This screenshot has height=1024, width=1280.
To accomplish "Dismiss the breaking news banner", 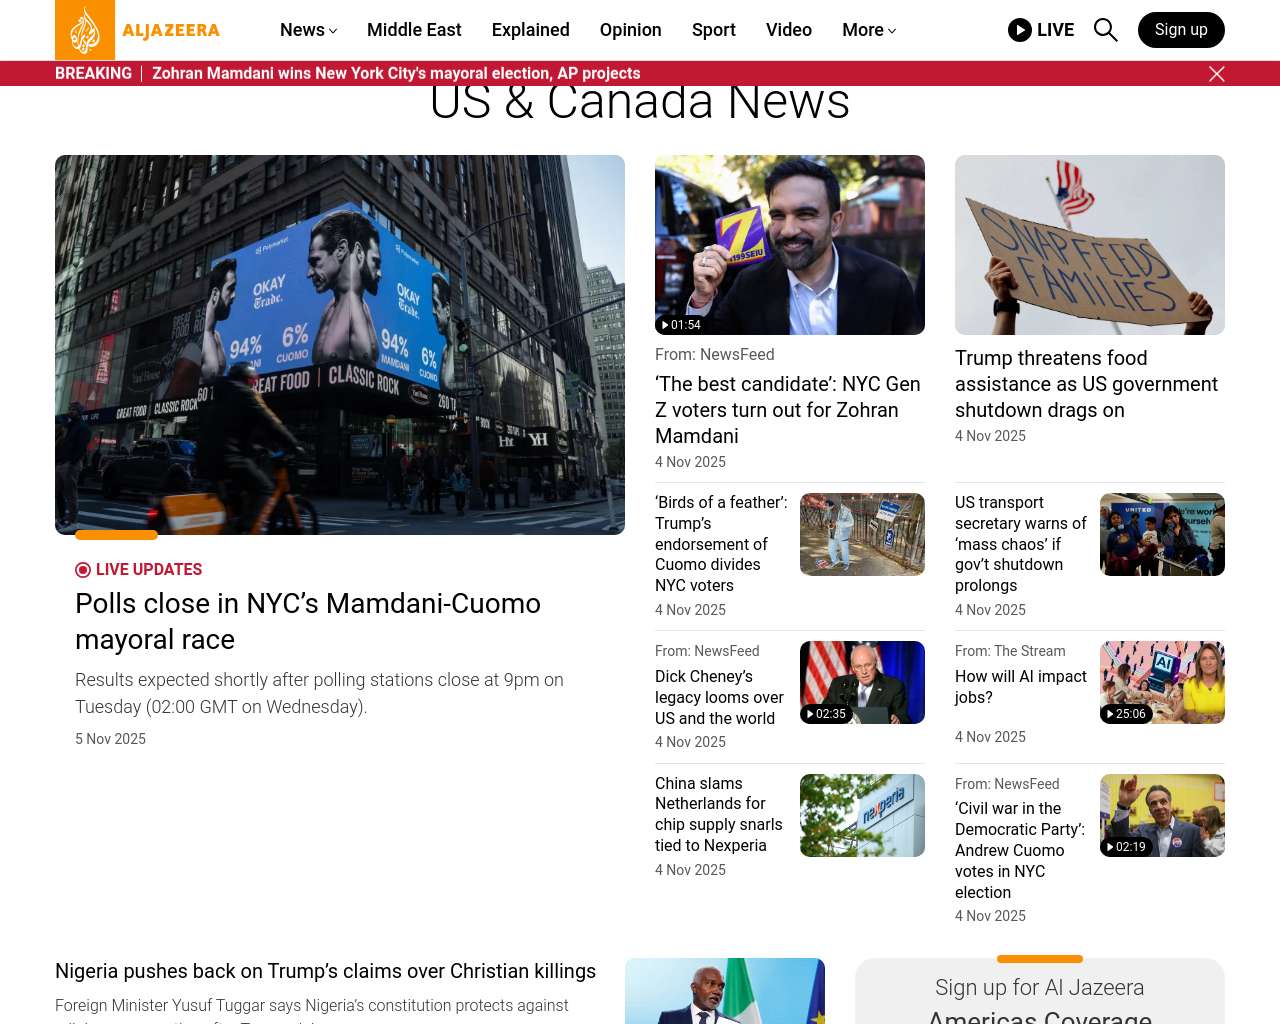I will 1216,74.
